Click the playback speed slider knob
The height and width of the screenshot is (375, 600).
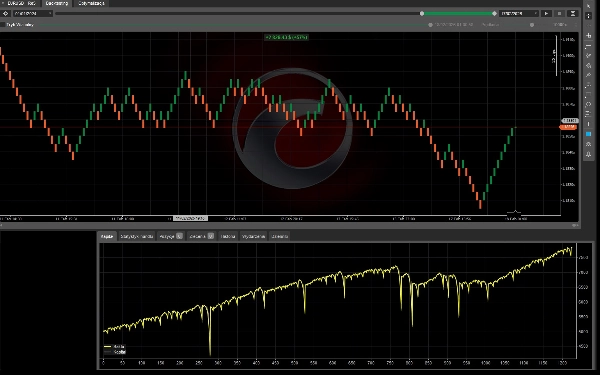tap(532, 25)
